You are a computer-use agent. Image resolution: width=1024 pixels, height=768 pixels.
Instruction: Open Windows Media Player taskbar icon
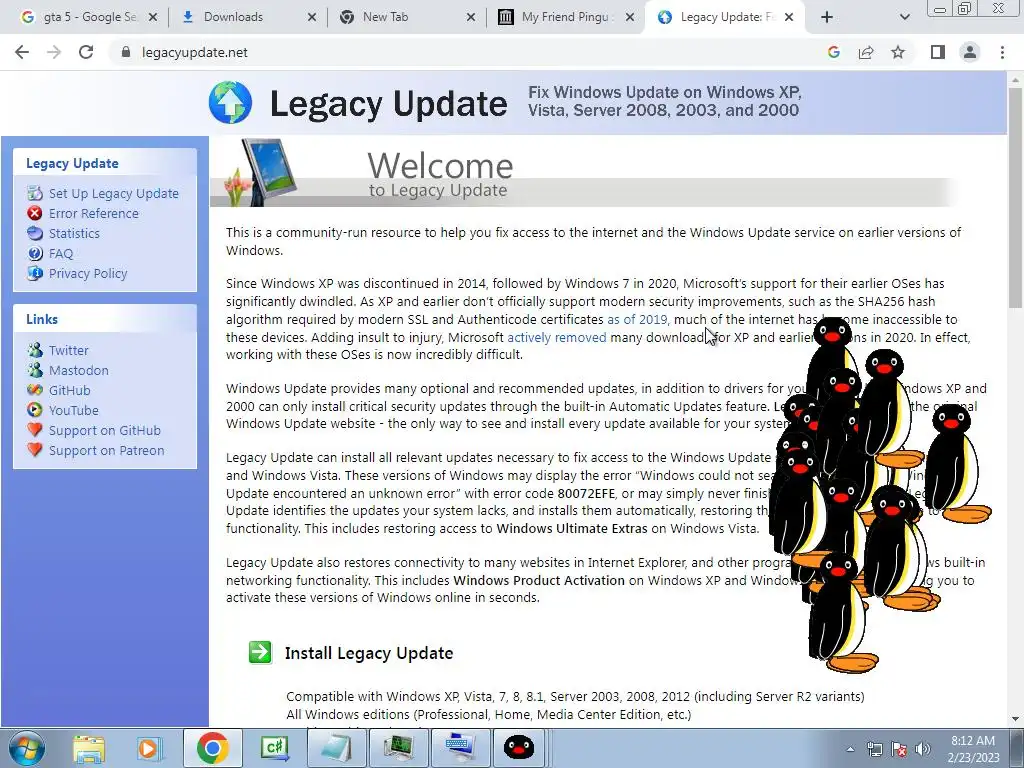[149, 748]
